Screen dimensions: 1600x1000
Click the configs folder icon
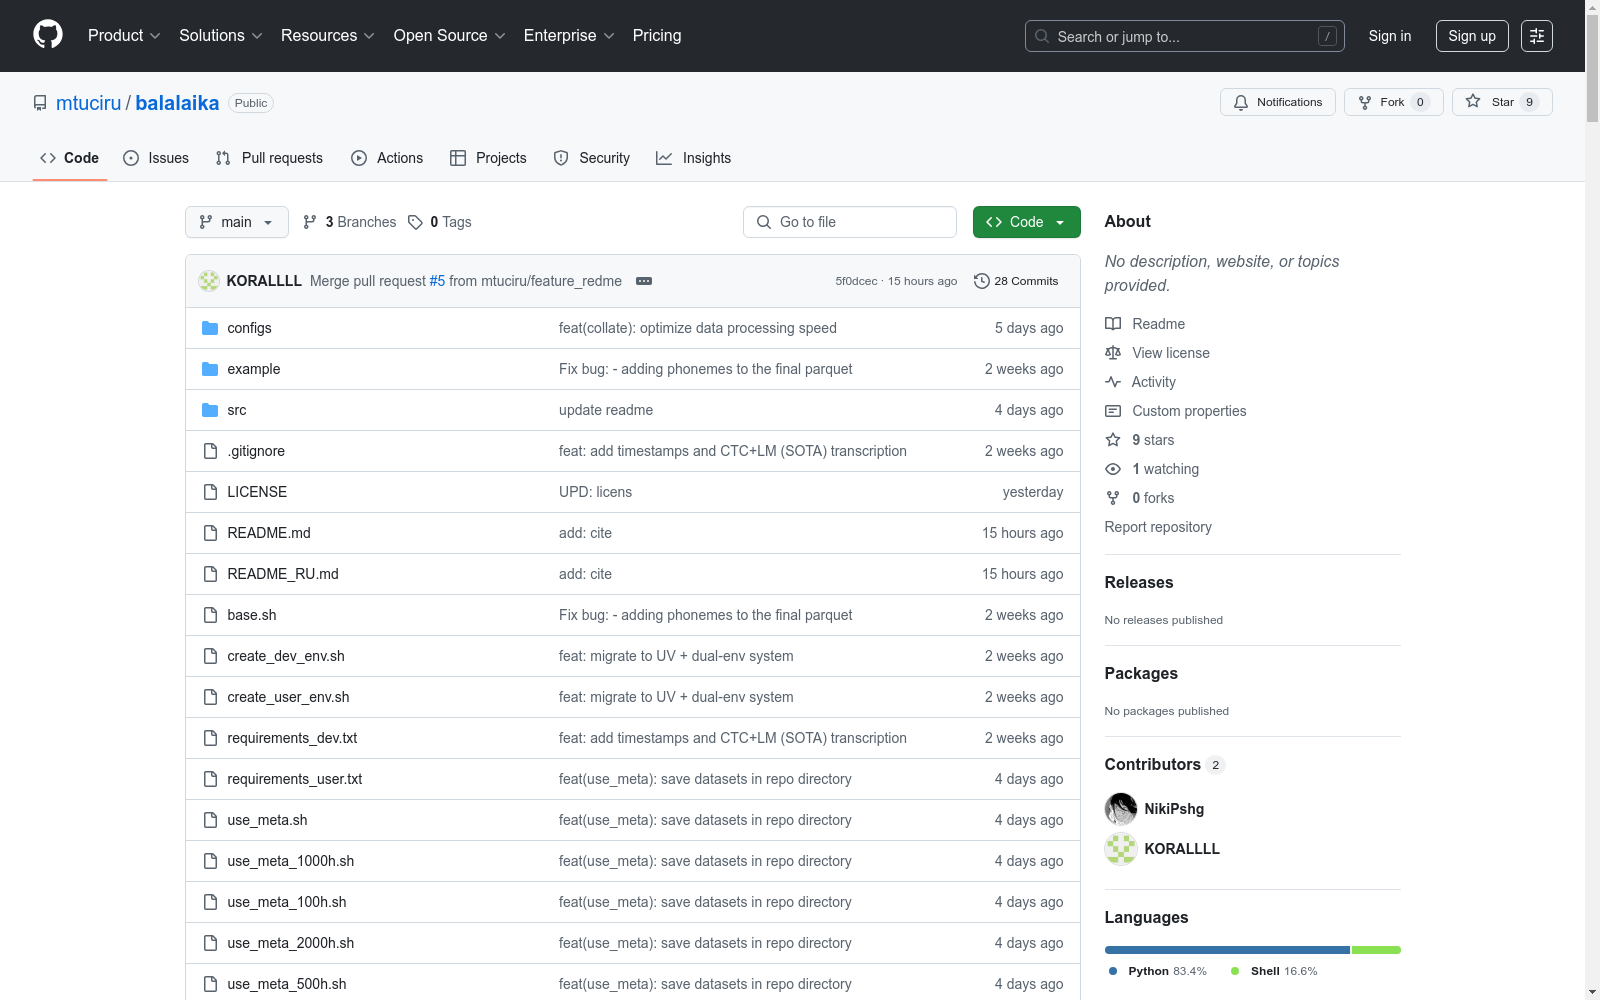click(210, 328)
